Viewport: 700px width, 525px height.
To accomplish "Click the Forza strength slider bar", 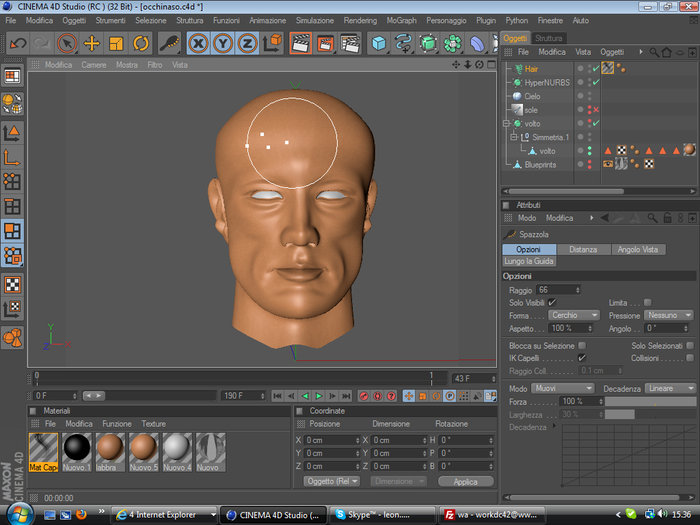I will click(x=650, y=401).
